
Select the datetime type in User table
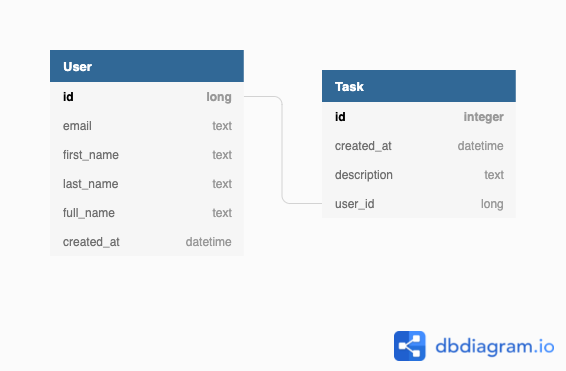(x=208, y=242)
